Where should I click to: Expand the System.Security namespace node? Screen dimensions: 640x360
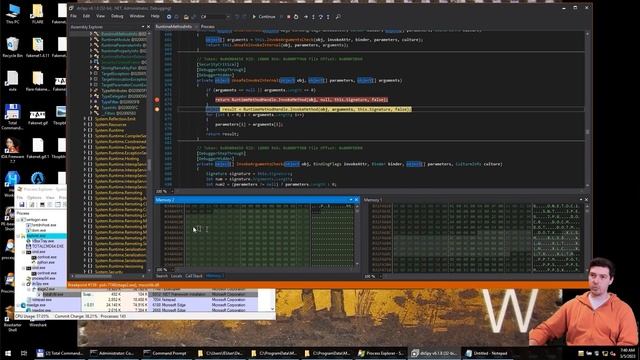click(x=85, y=272)
